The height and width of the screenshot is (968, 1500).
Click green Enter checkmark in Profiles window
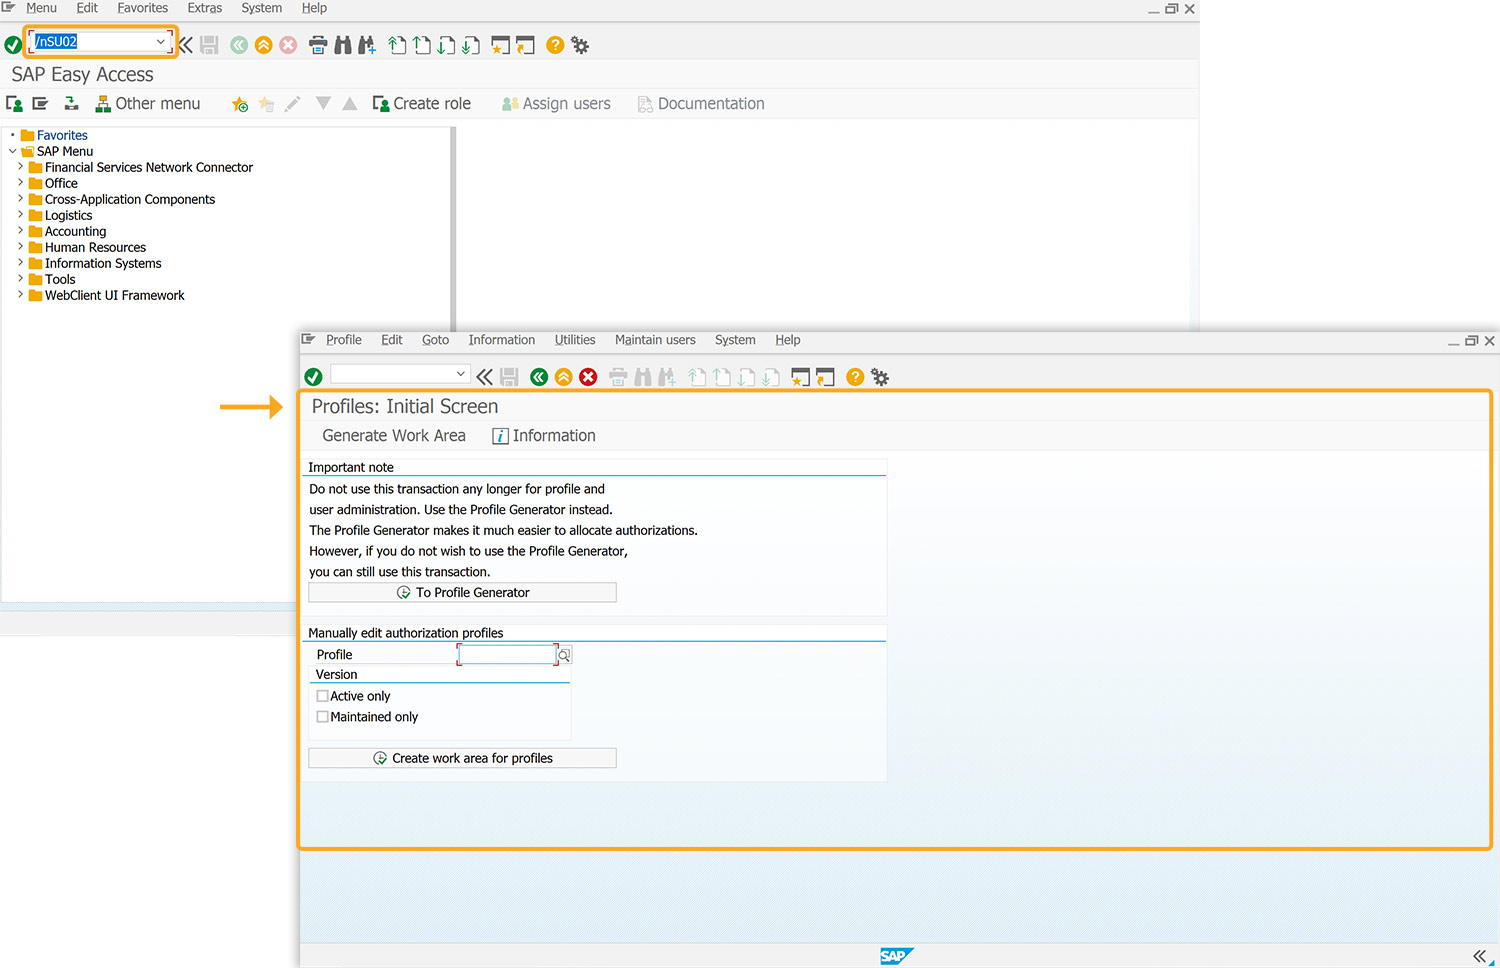(x=313, y=377)
